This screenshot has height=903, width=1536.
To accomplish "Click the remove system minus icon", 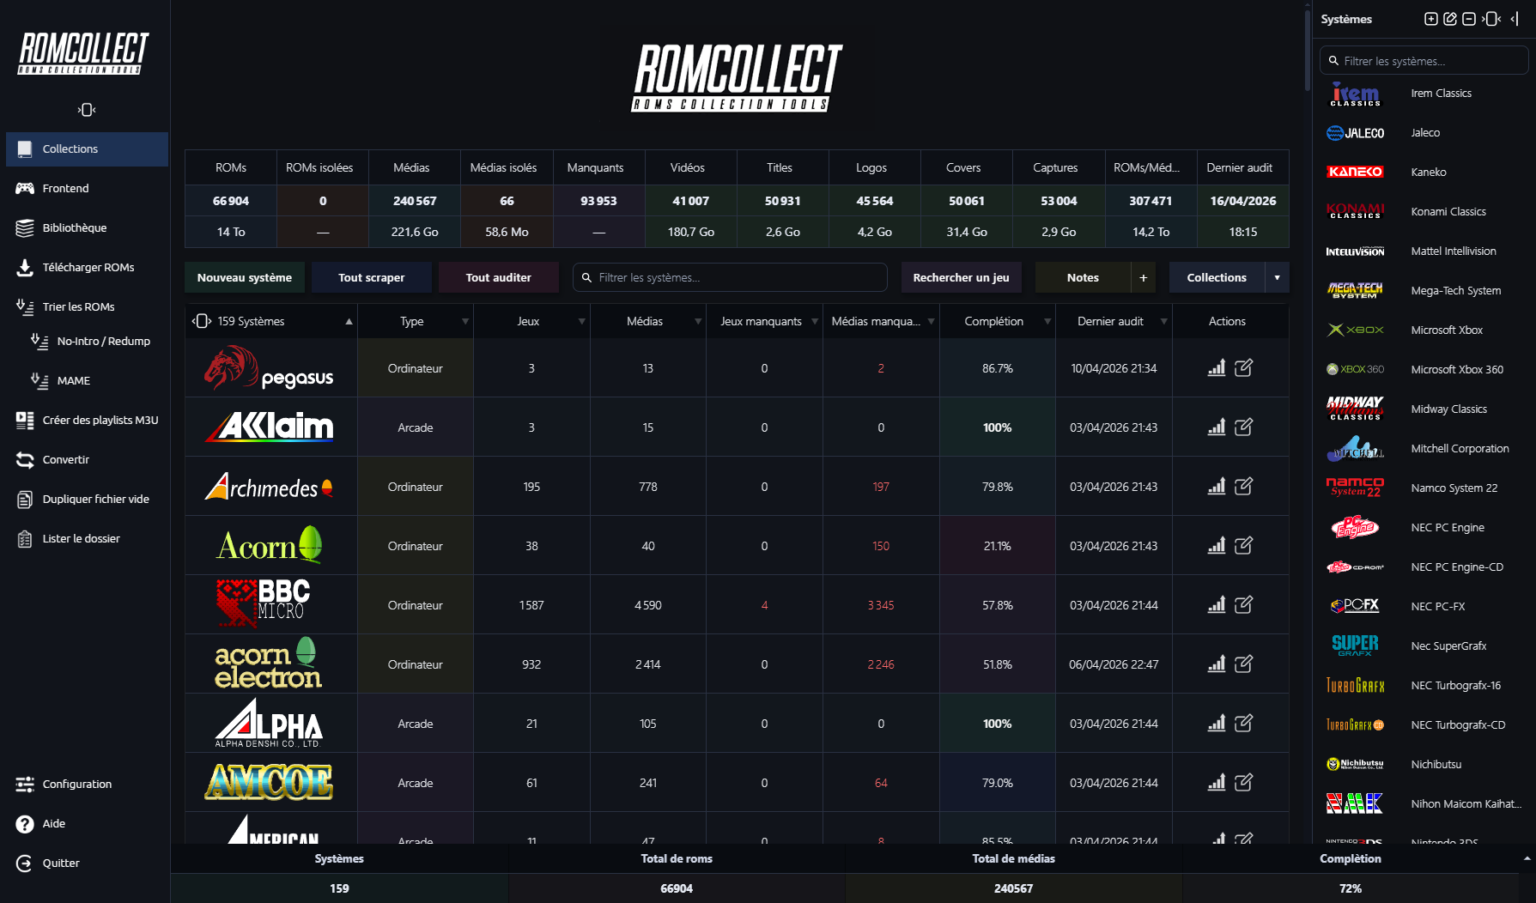I will [1469, 19].
